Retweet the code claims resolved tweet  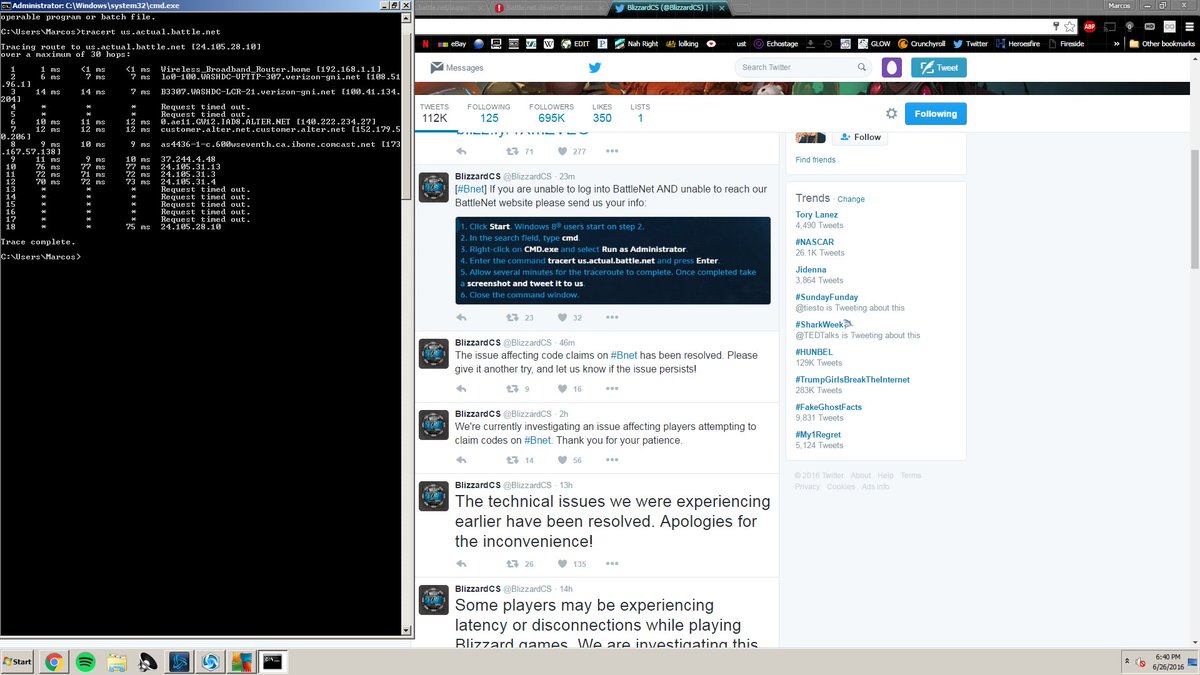(511, 389)
